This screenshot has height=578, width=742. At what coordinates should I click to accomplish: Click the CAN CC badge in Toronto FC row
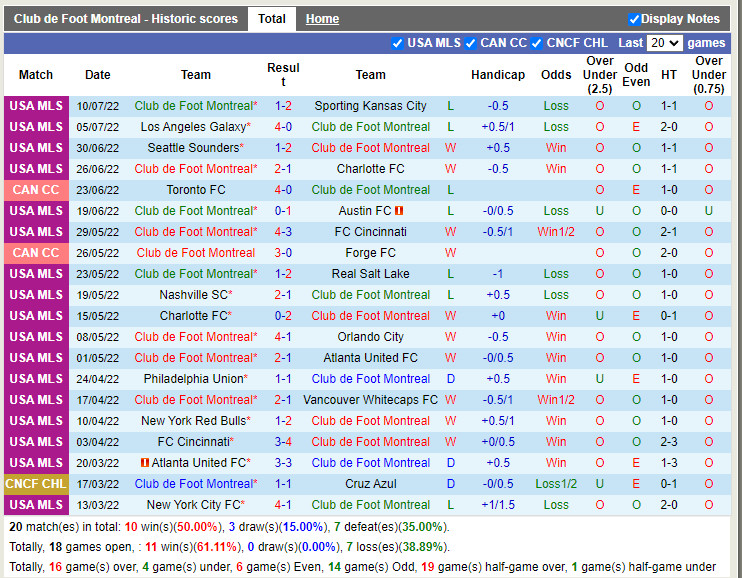[x=36, y=190]
